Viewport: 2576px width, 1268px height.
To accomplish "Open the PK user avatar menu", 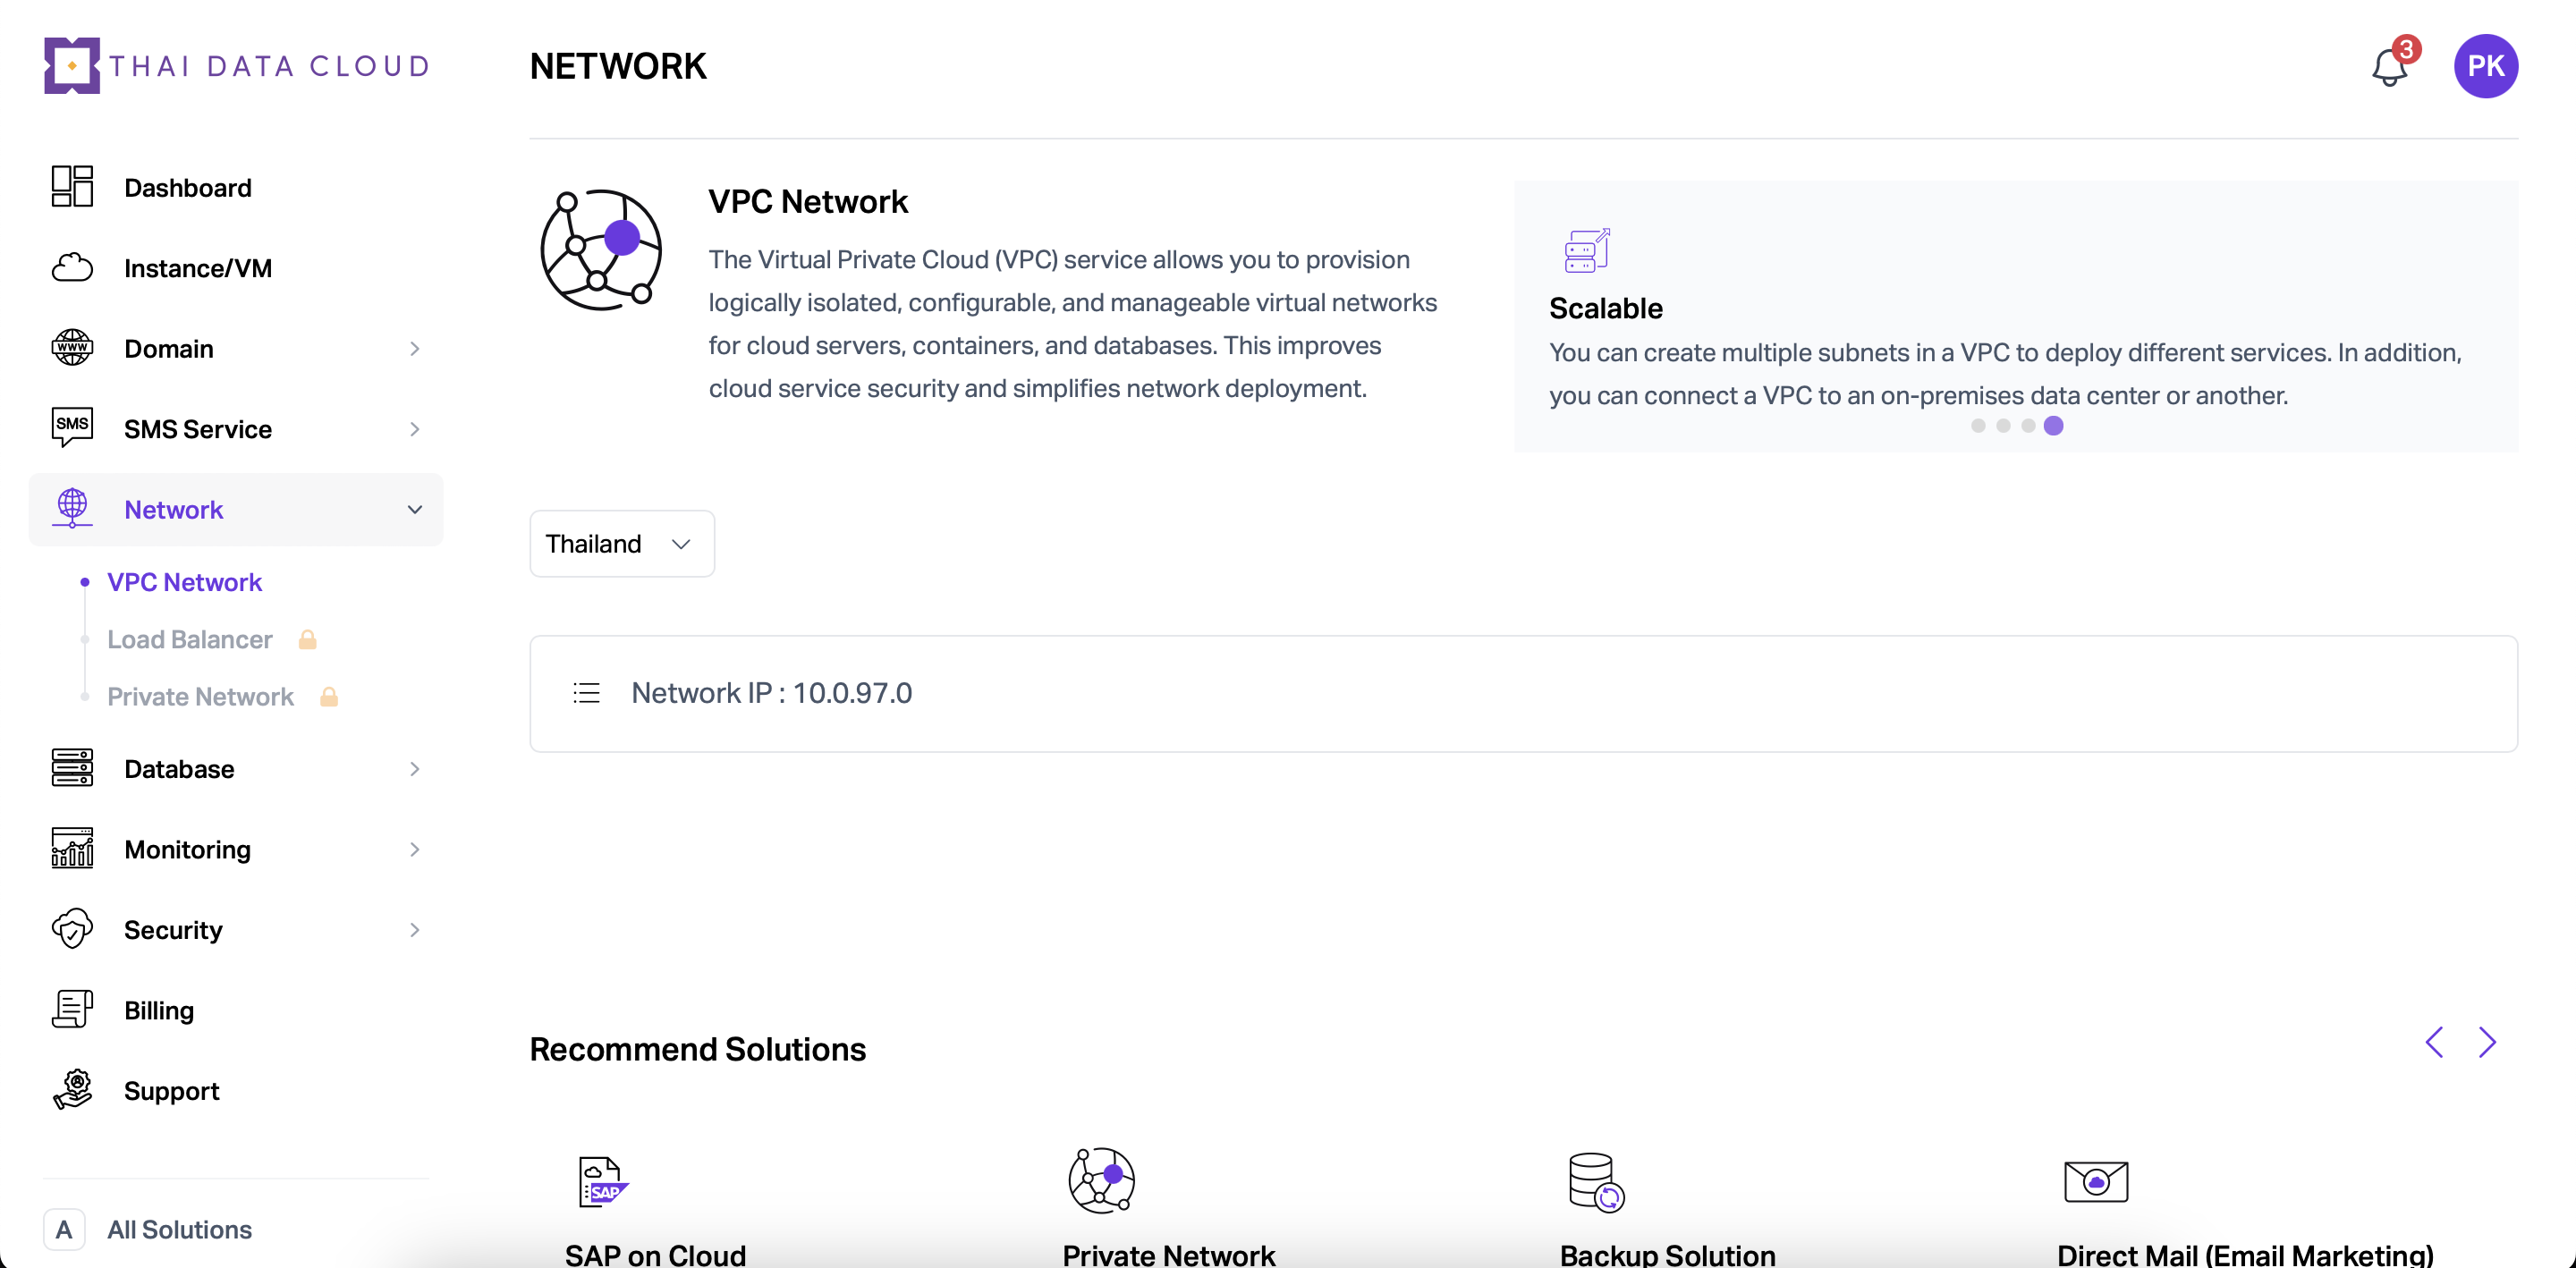I will click(2485, 66).
